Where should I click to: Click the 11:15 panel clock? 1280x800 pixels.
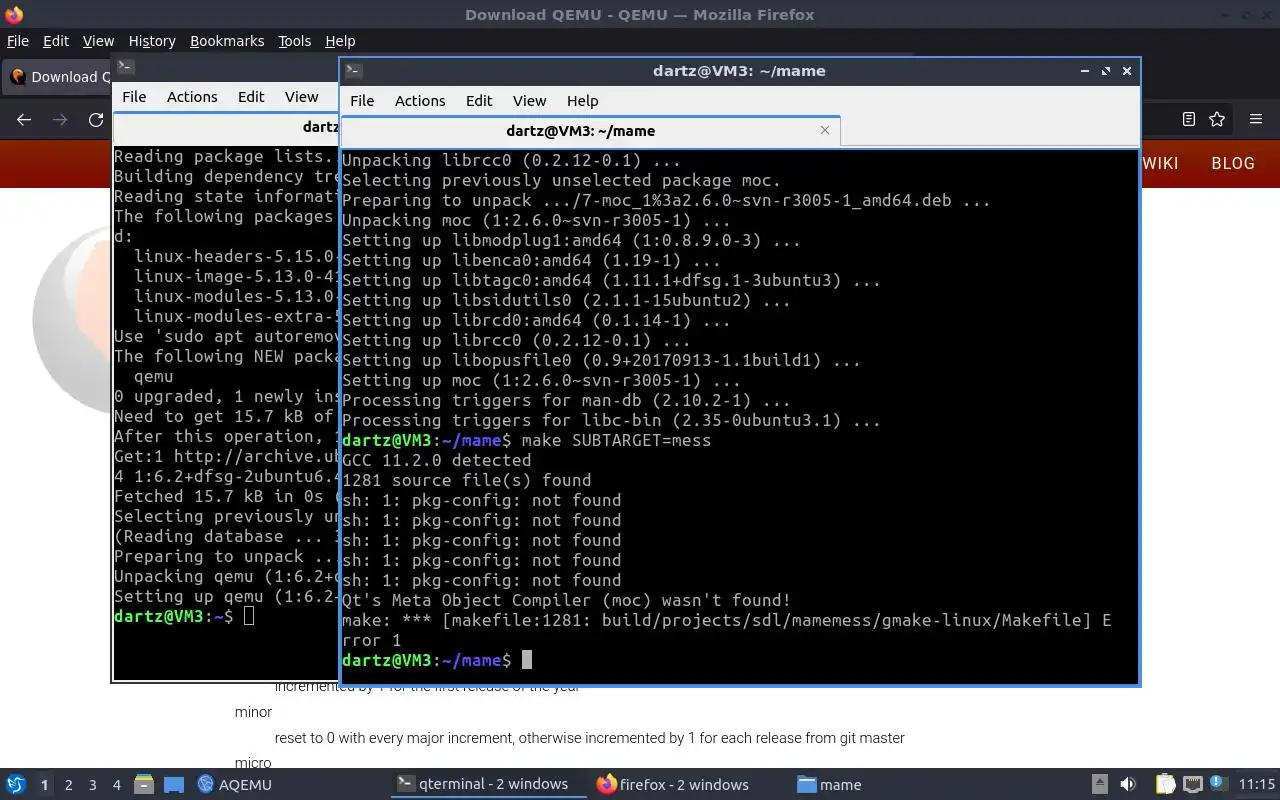(1257, 784)
